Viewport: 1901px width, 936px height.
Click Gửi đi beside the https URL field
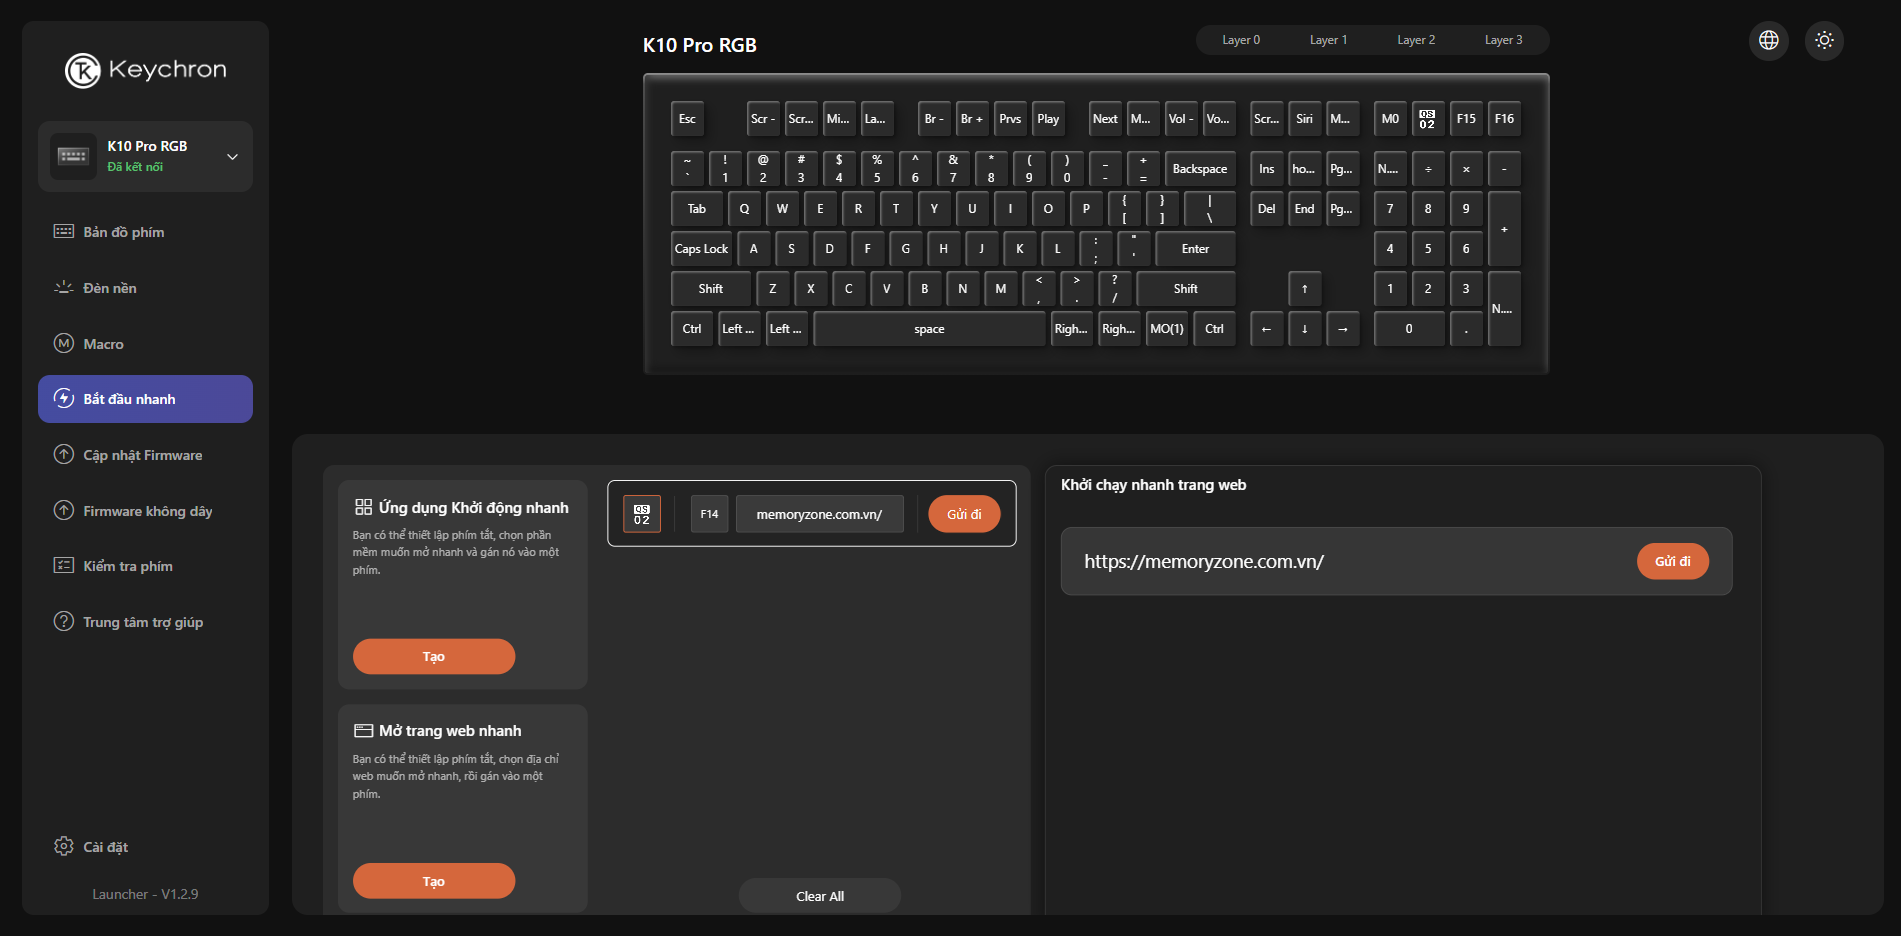pyautogui.click(x=1673, y=561)
